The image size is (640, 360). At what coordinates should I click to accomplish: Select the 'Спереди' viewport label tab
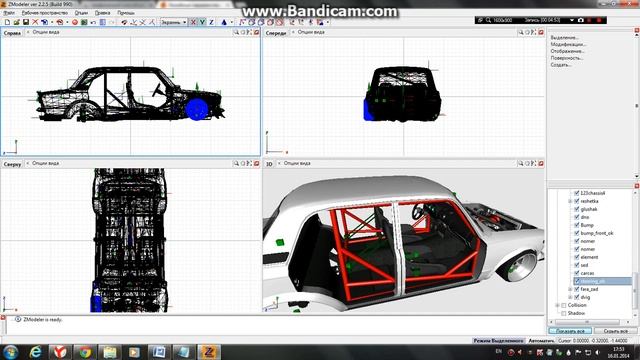pyautogui.click(x=276, y=33)
